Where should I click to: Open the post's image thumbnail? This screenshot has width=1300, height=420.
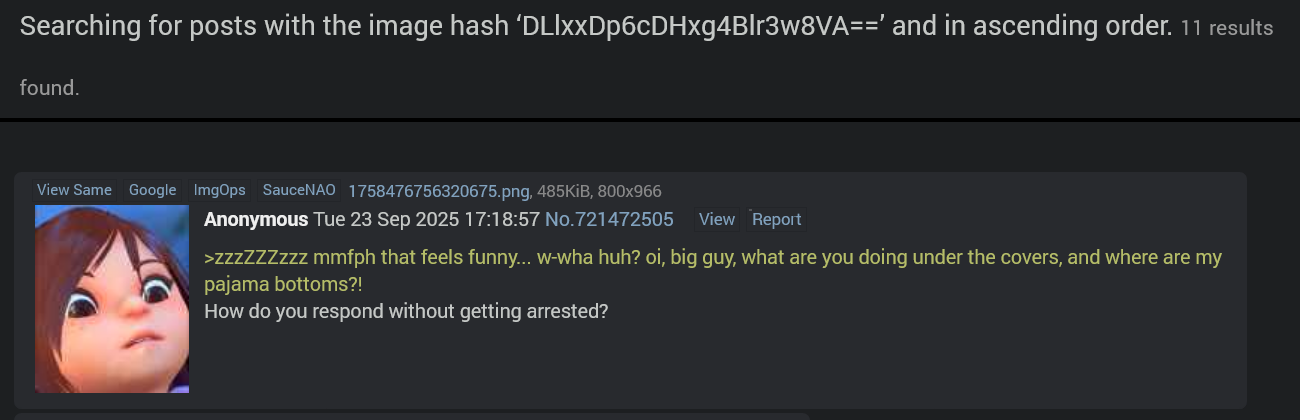pos(112,299)
